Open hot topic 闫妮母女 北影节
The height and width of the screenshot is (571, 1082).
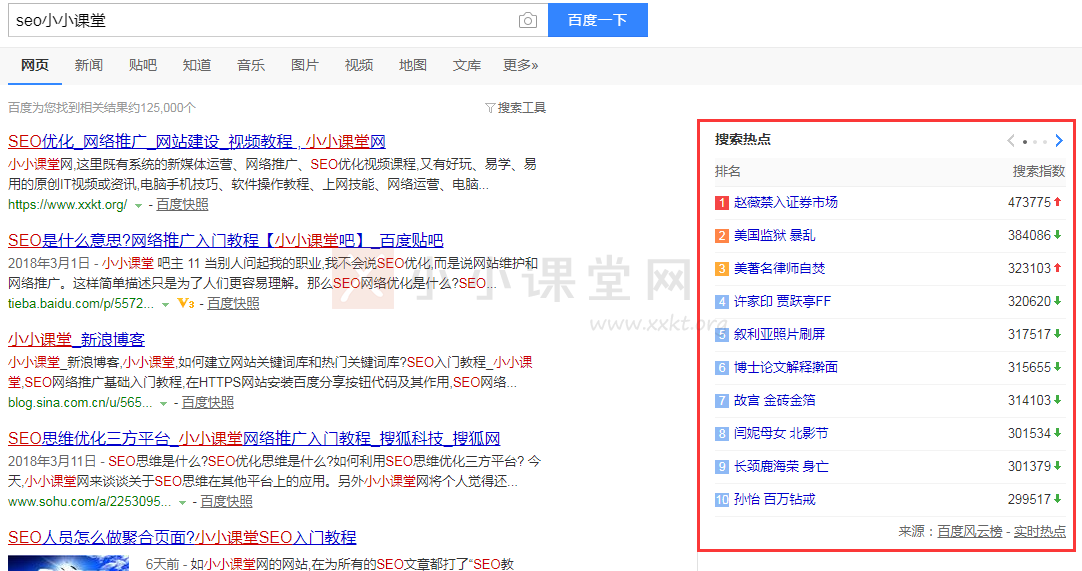tap(781, 434)
